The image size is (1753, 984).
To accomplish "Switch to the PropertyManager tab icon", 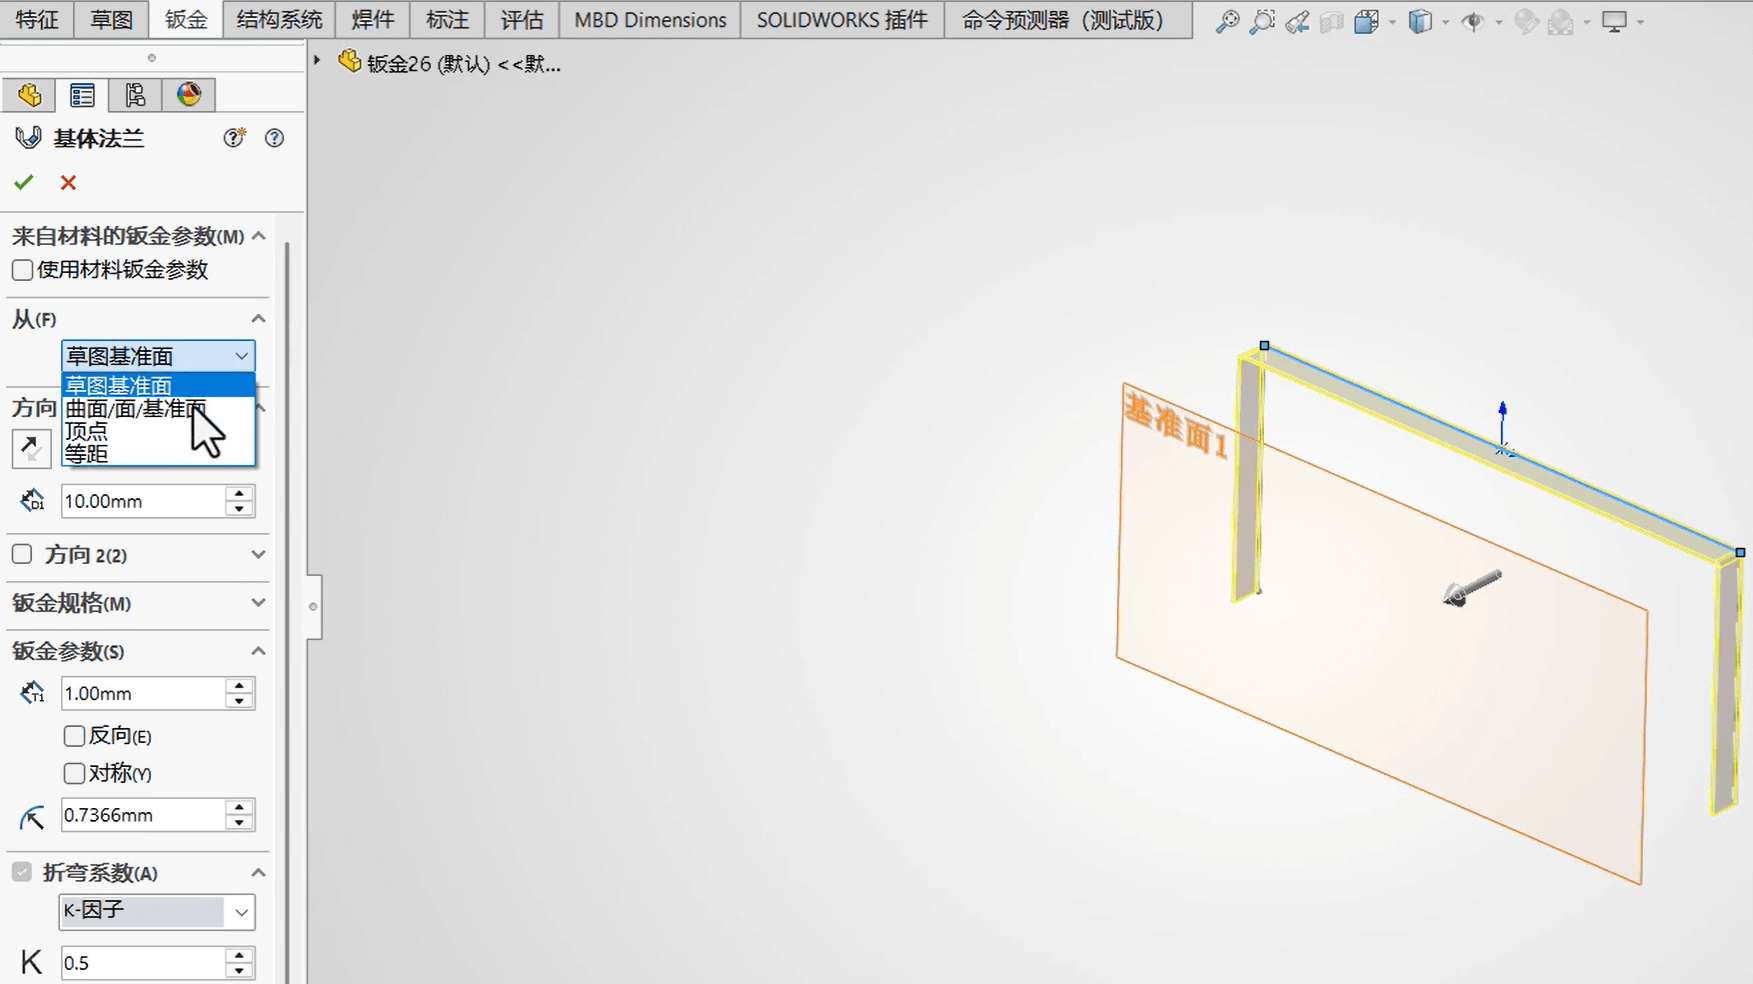I will pyautogui.click(x=82, y=95).
